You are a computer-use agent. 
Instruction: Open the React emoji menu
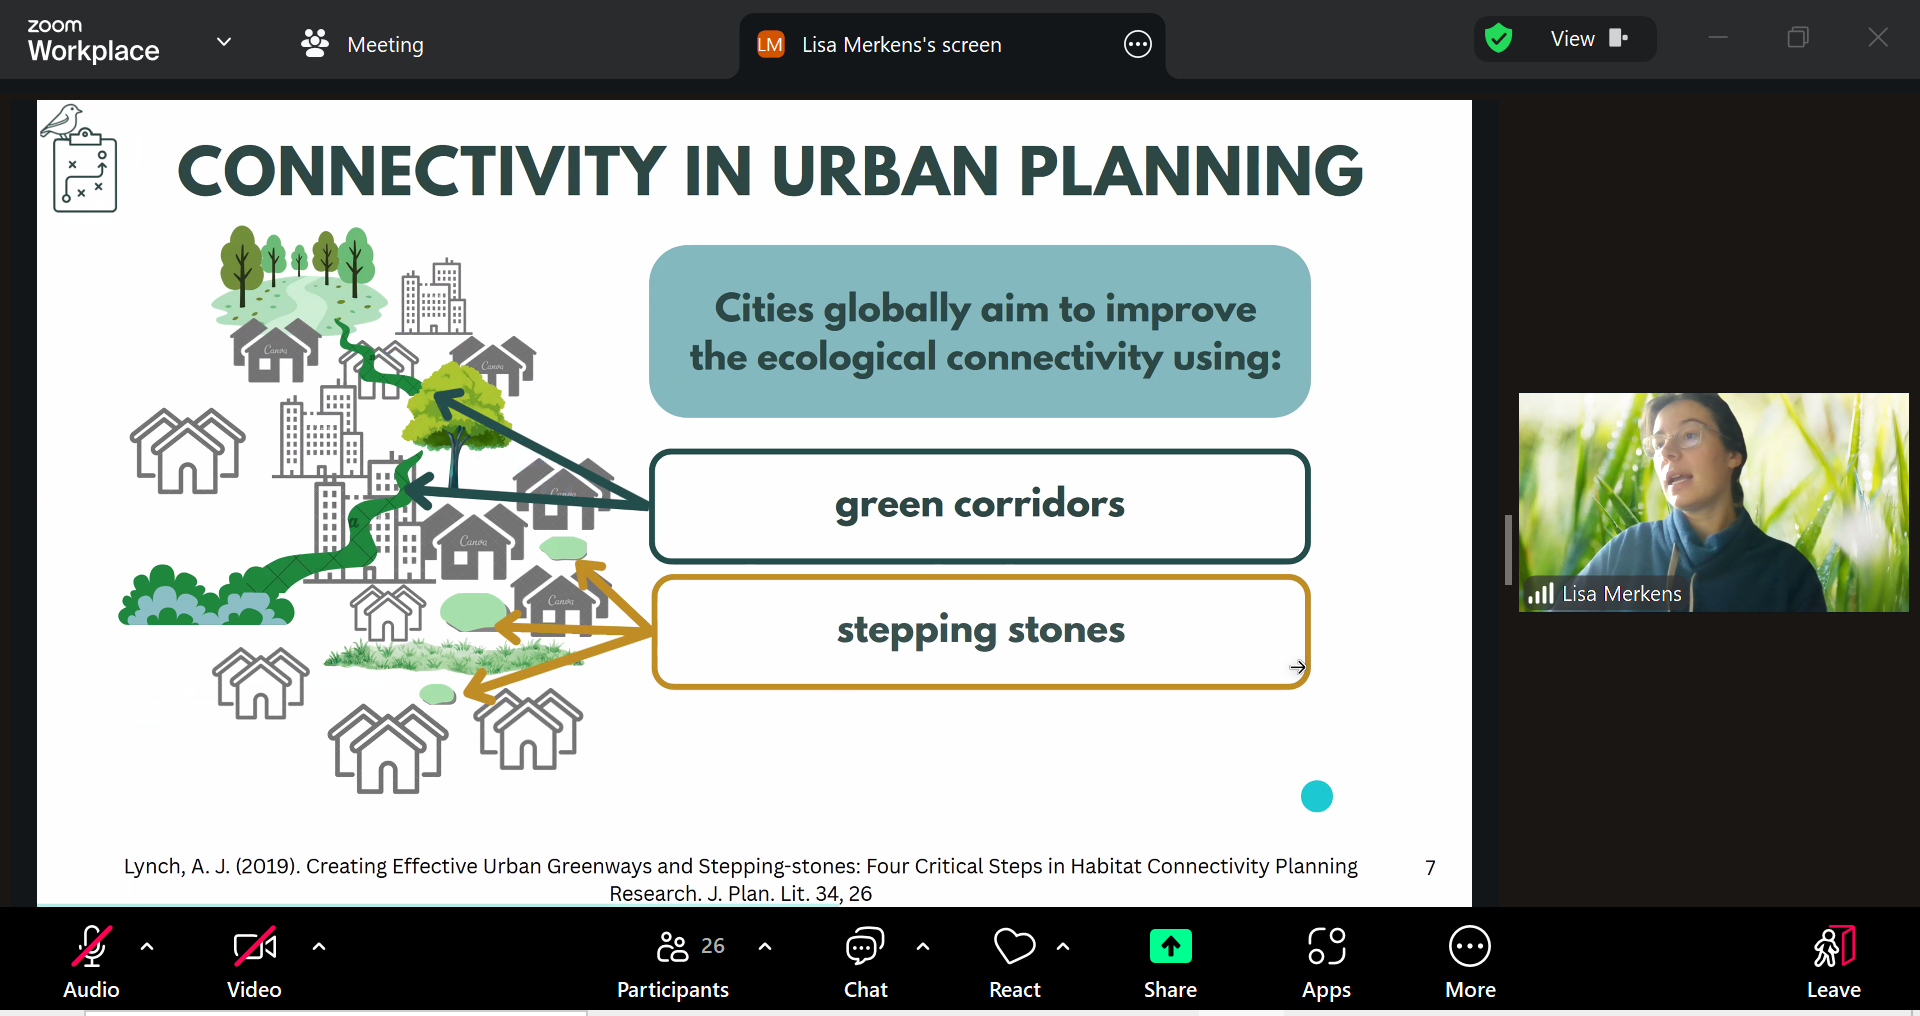coord(1014,961)
